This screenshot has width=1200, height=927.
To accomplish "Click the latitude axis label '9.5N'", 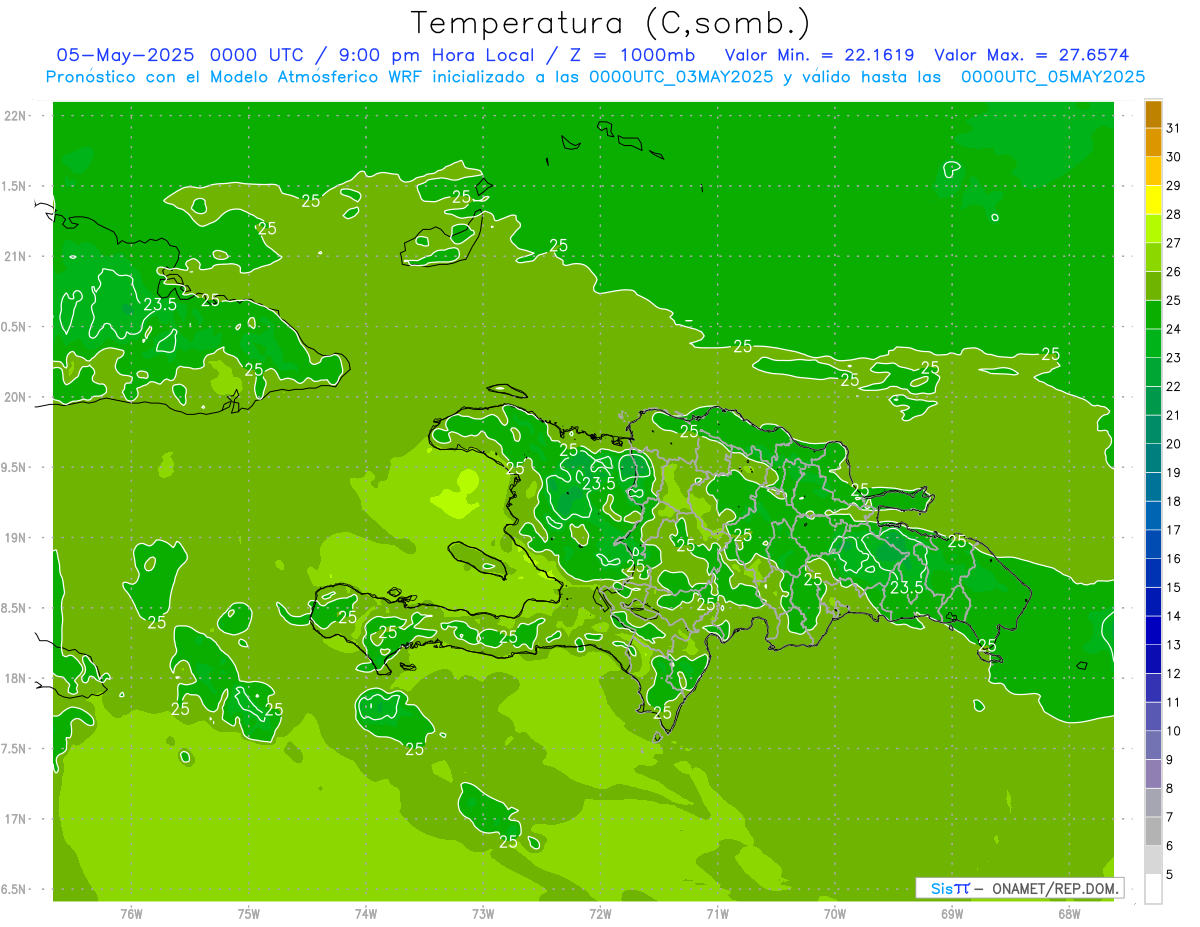I will pos(15,467).
